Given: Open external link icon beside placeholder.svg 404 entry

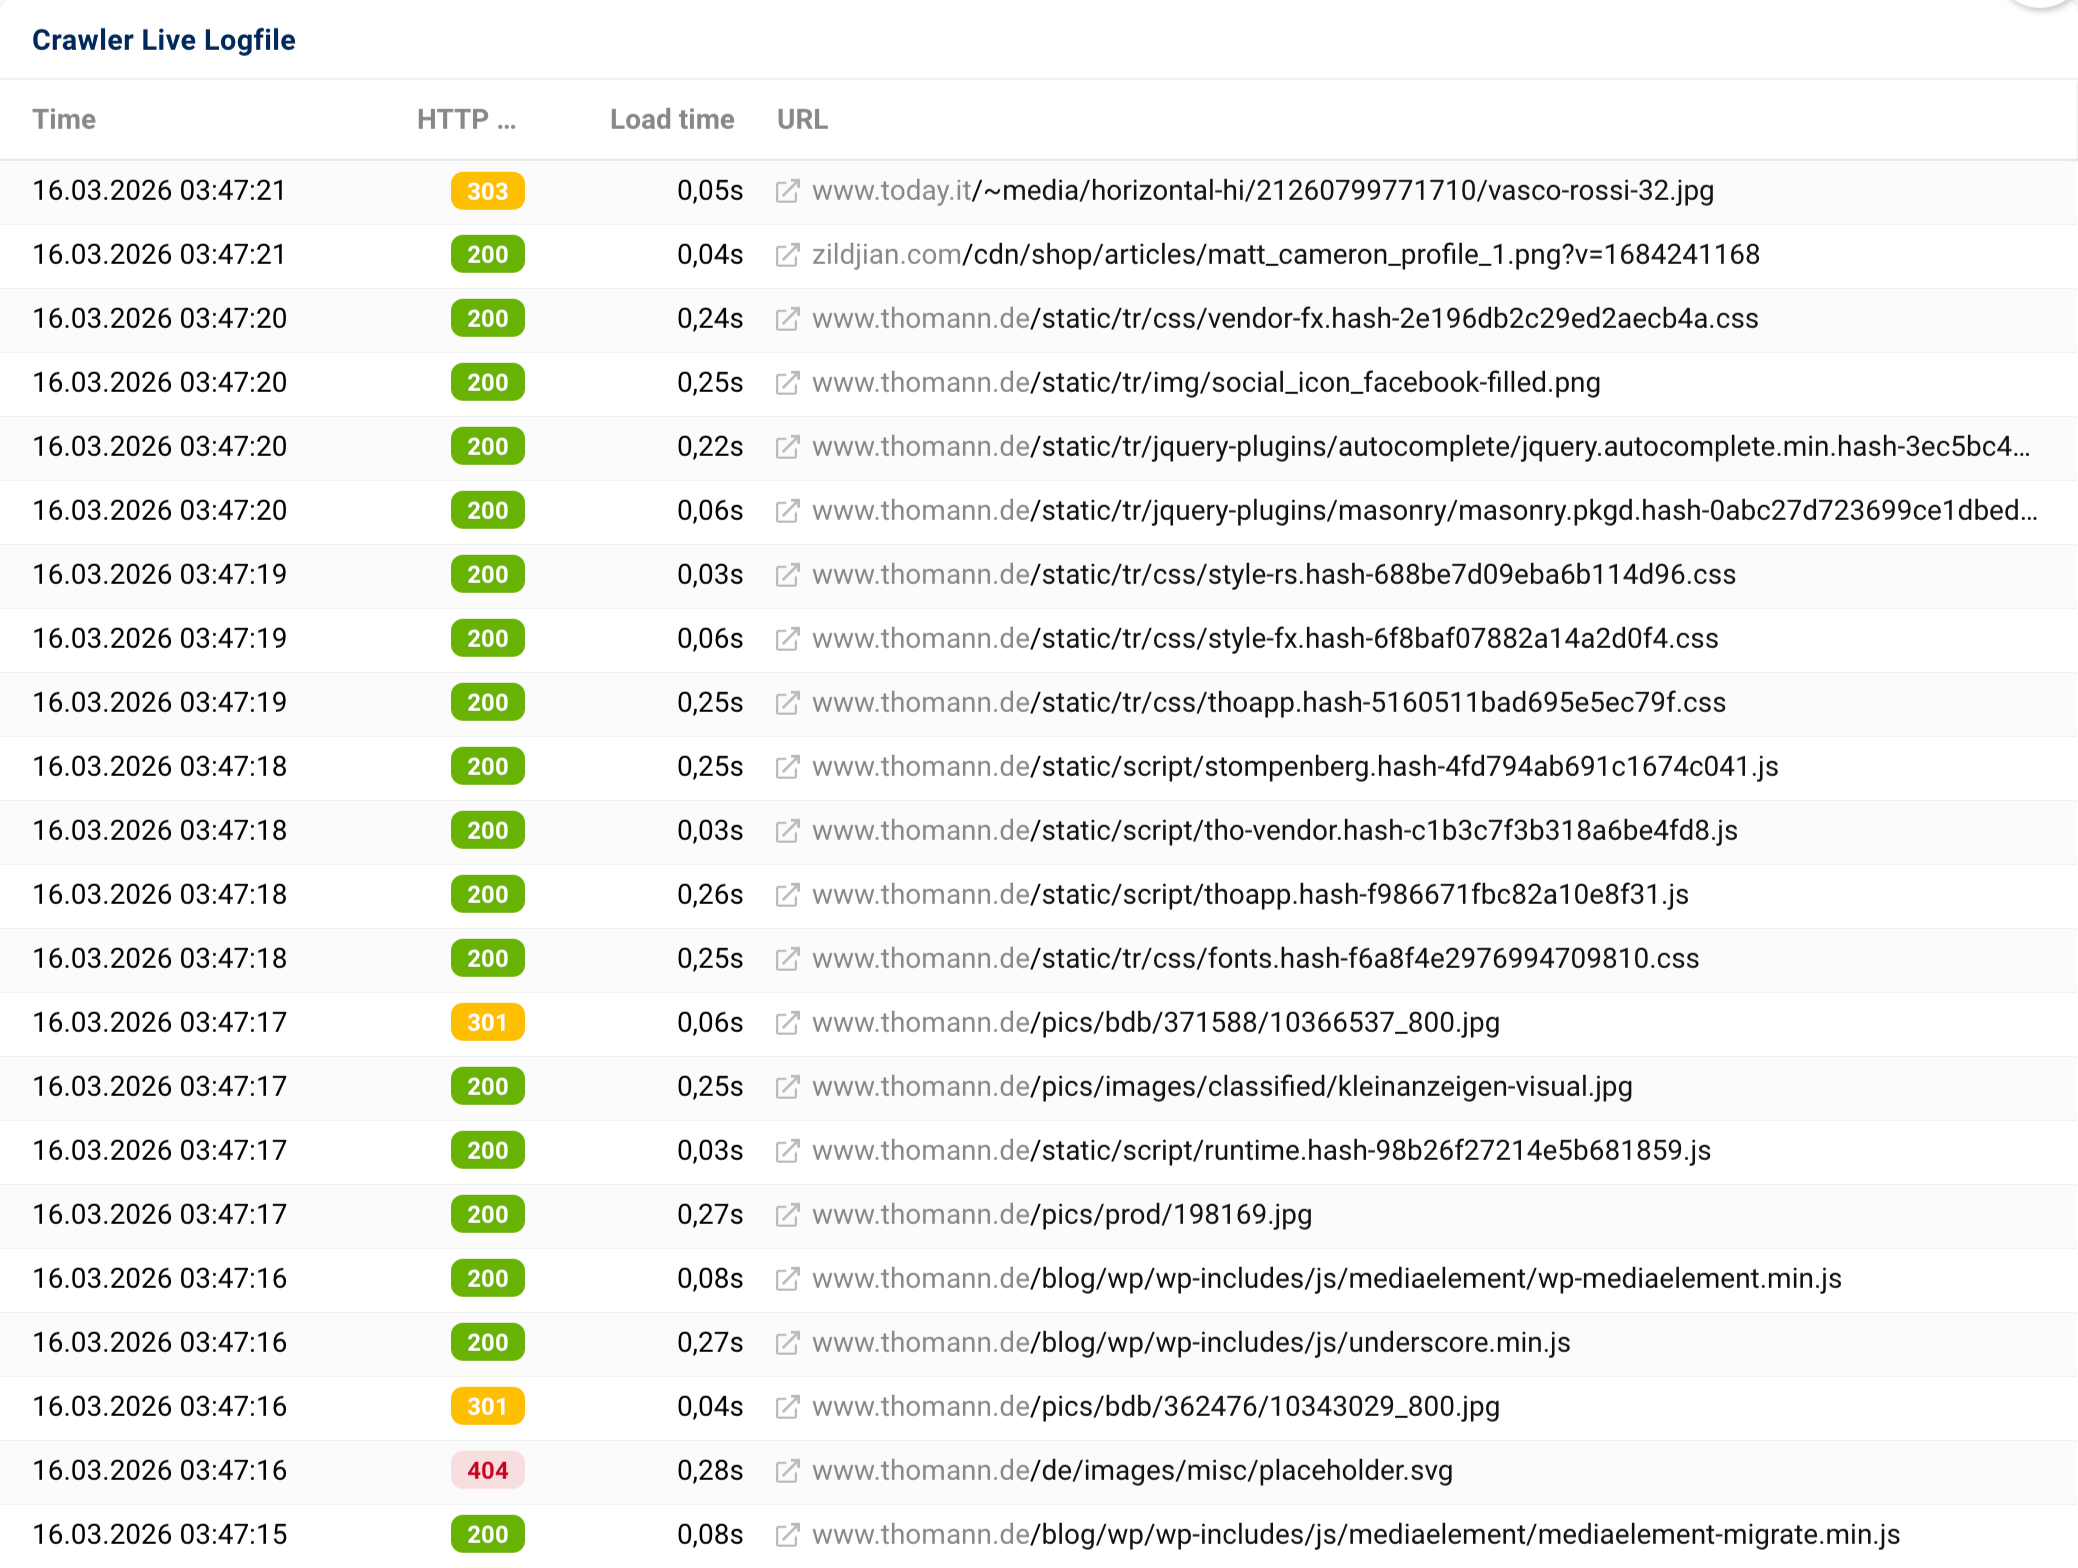Looking at the screenshot, I should (x=789, y=1471).
